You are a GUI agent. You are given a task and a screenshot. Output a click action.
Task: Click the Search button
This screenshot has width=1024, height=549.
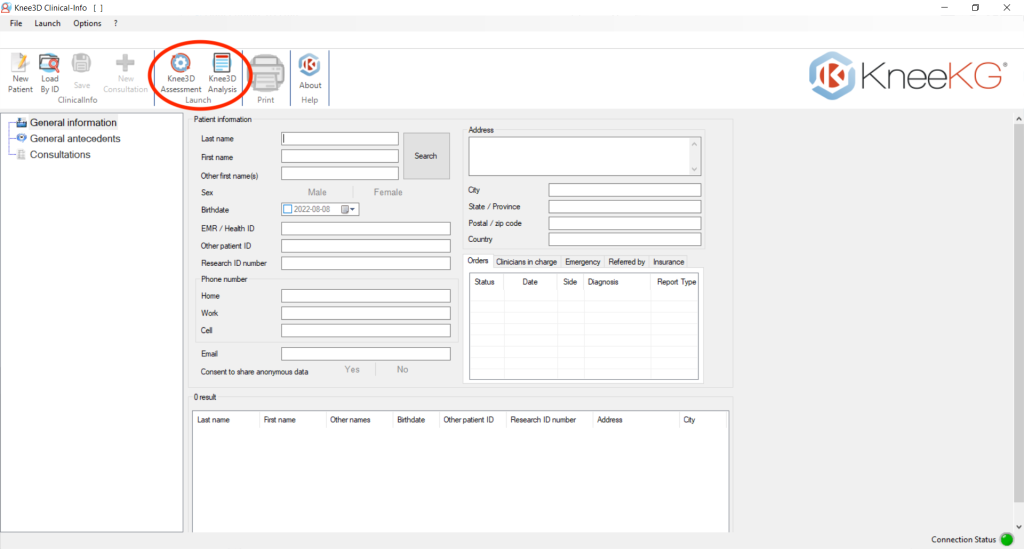click(426, 156)
